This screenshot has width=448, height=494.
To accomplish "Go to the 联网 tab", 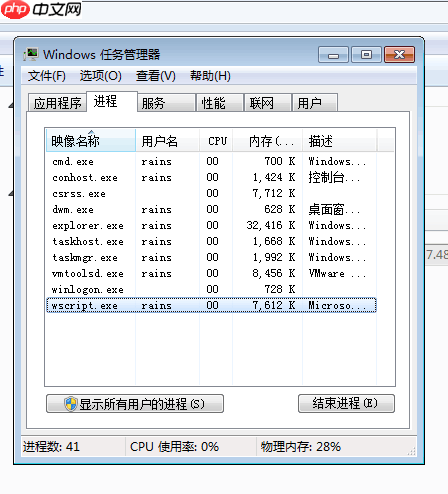I will click(x=268, y=103).
